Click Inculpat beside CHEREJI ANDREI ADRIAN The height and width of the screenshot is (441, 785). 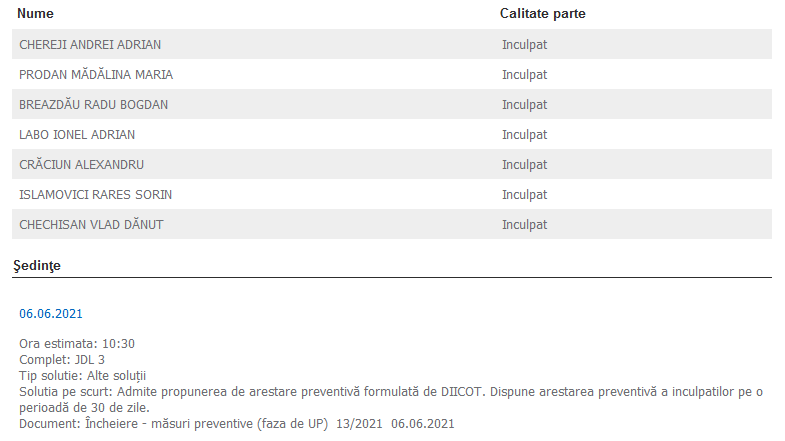click(525, 45)
